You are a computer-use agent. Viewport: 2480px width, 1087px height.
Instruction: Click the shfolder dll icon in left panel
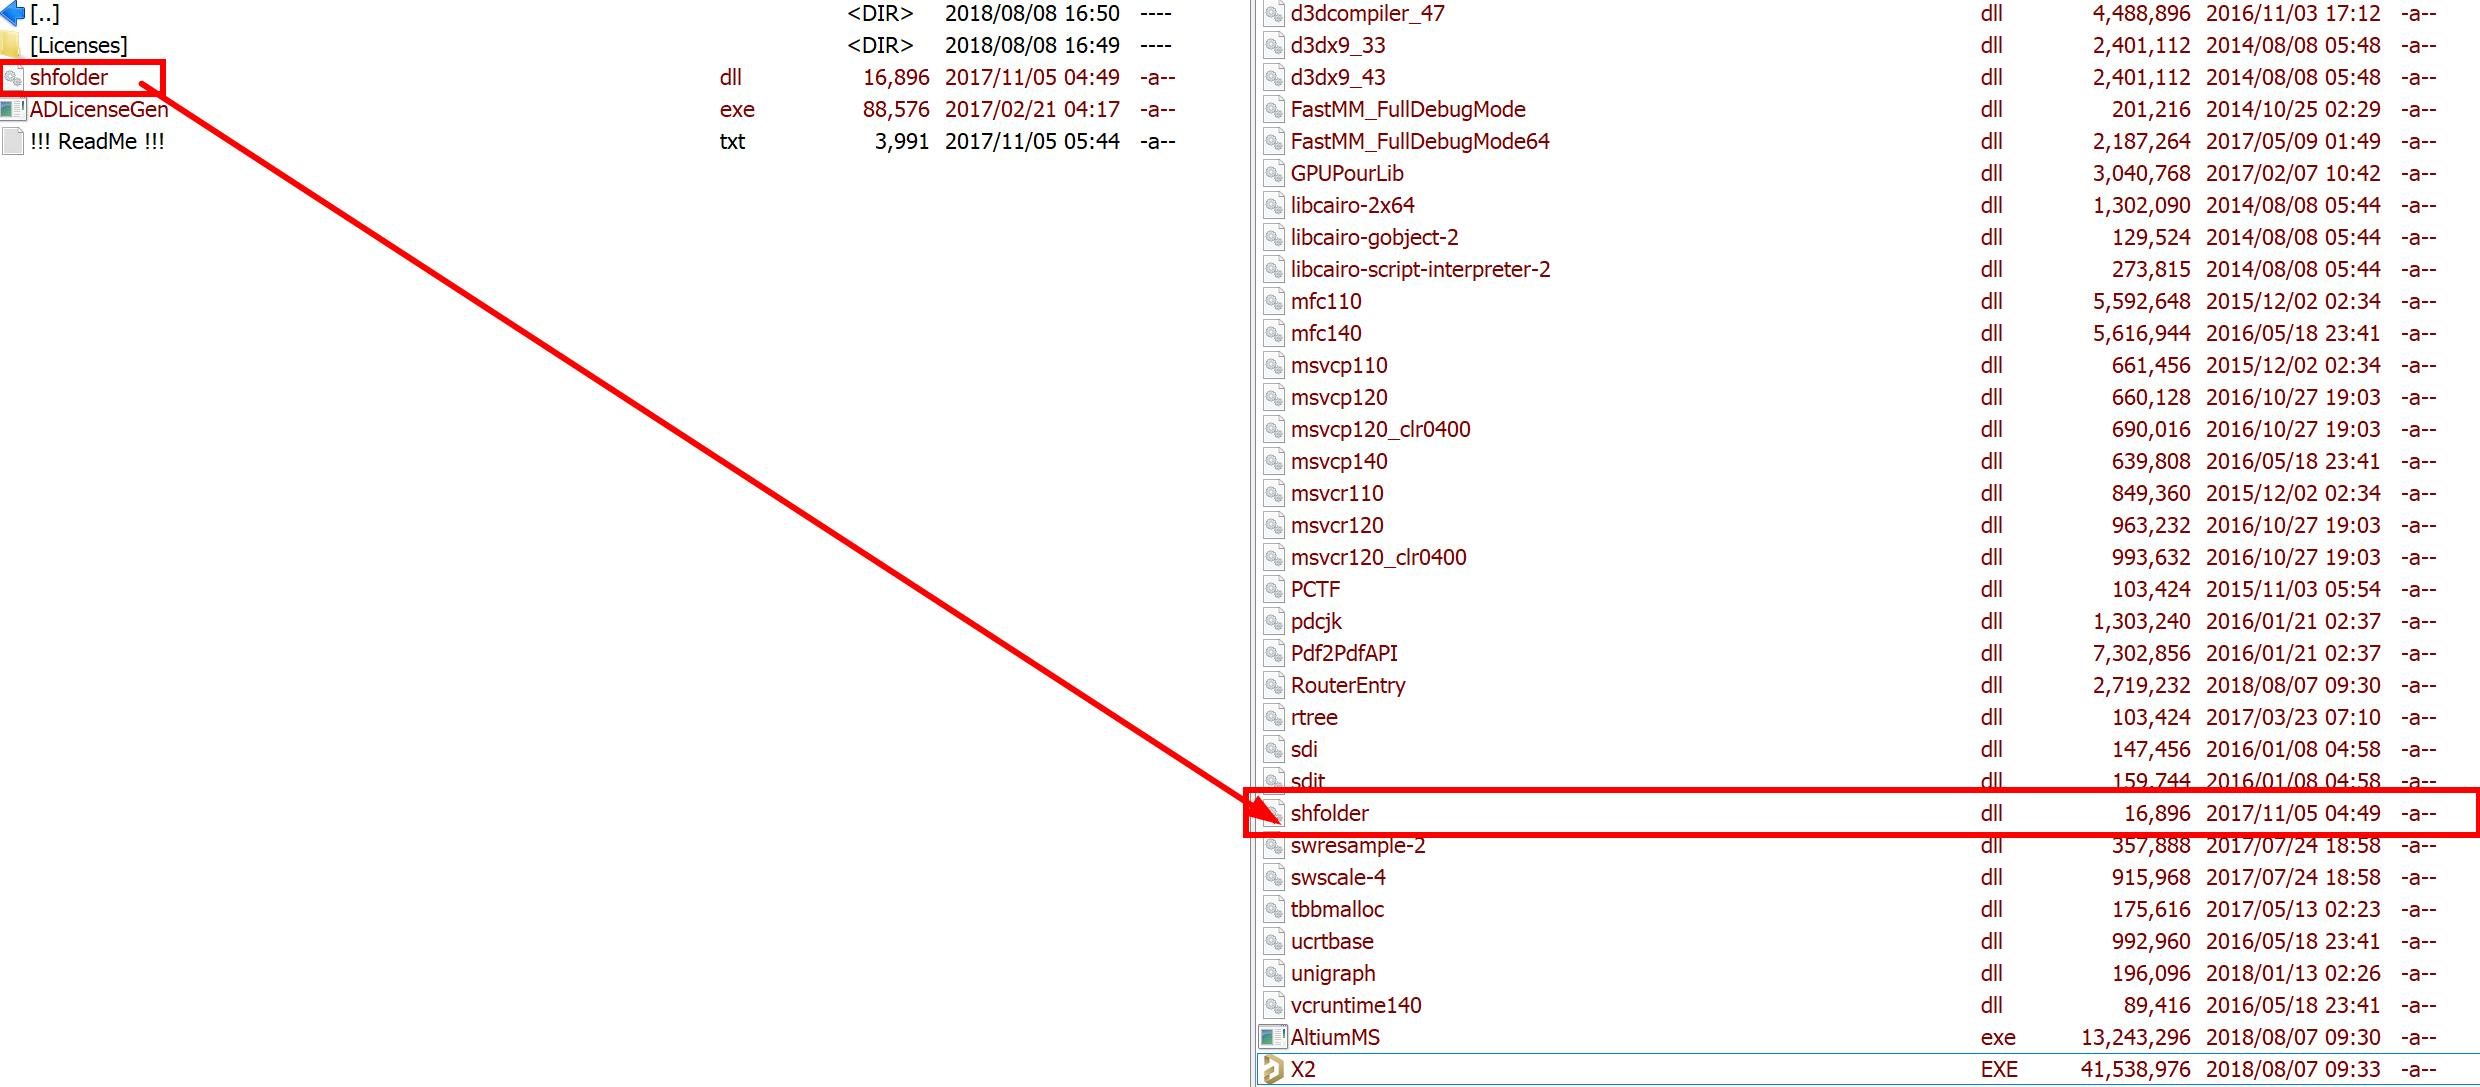point(13,78)
